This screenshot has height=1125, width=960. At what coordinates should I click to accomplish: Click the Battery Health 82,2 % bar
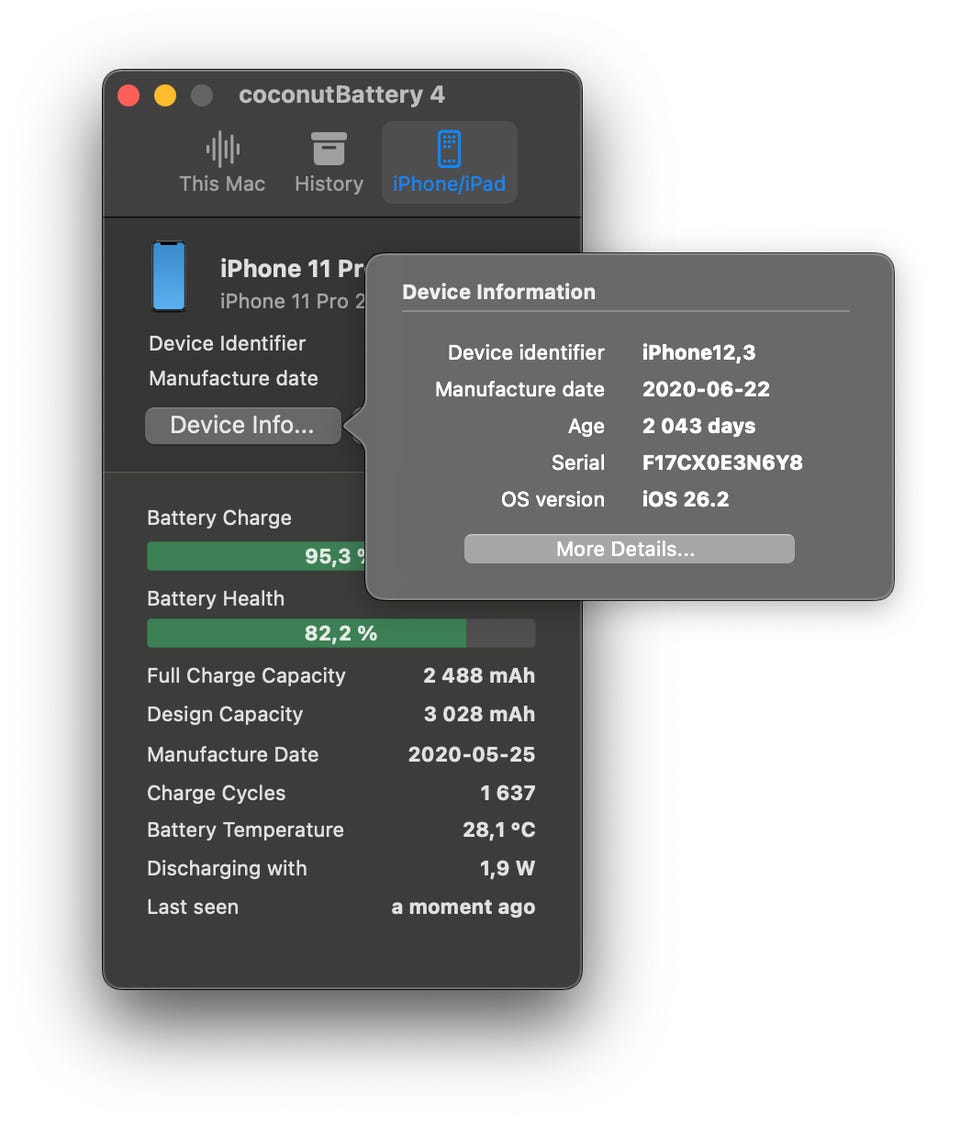coord(341,634)
